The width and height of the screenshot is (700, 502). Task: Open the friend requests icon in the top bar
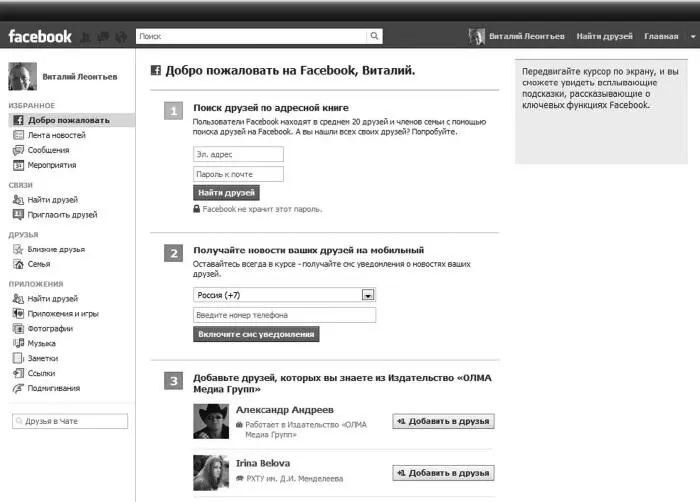(x=85, y=37)
